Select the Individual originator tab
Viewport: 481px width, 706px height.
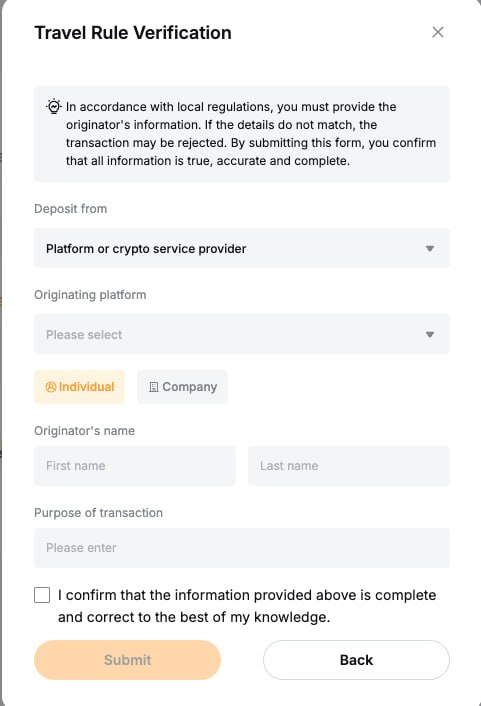[79, 387]
